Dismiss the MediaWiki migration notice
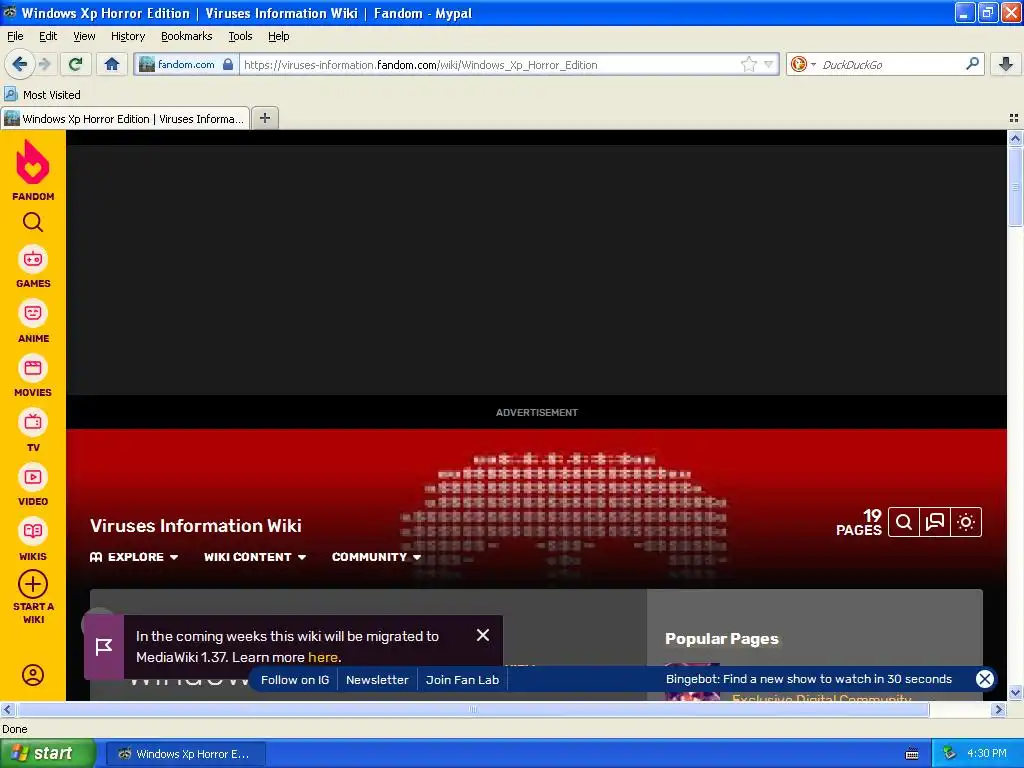 click(x=483, y=635)
